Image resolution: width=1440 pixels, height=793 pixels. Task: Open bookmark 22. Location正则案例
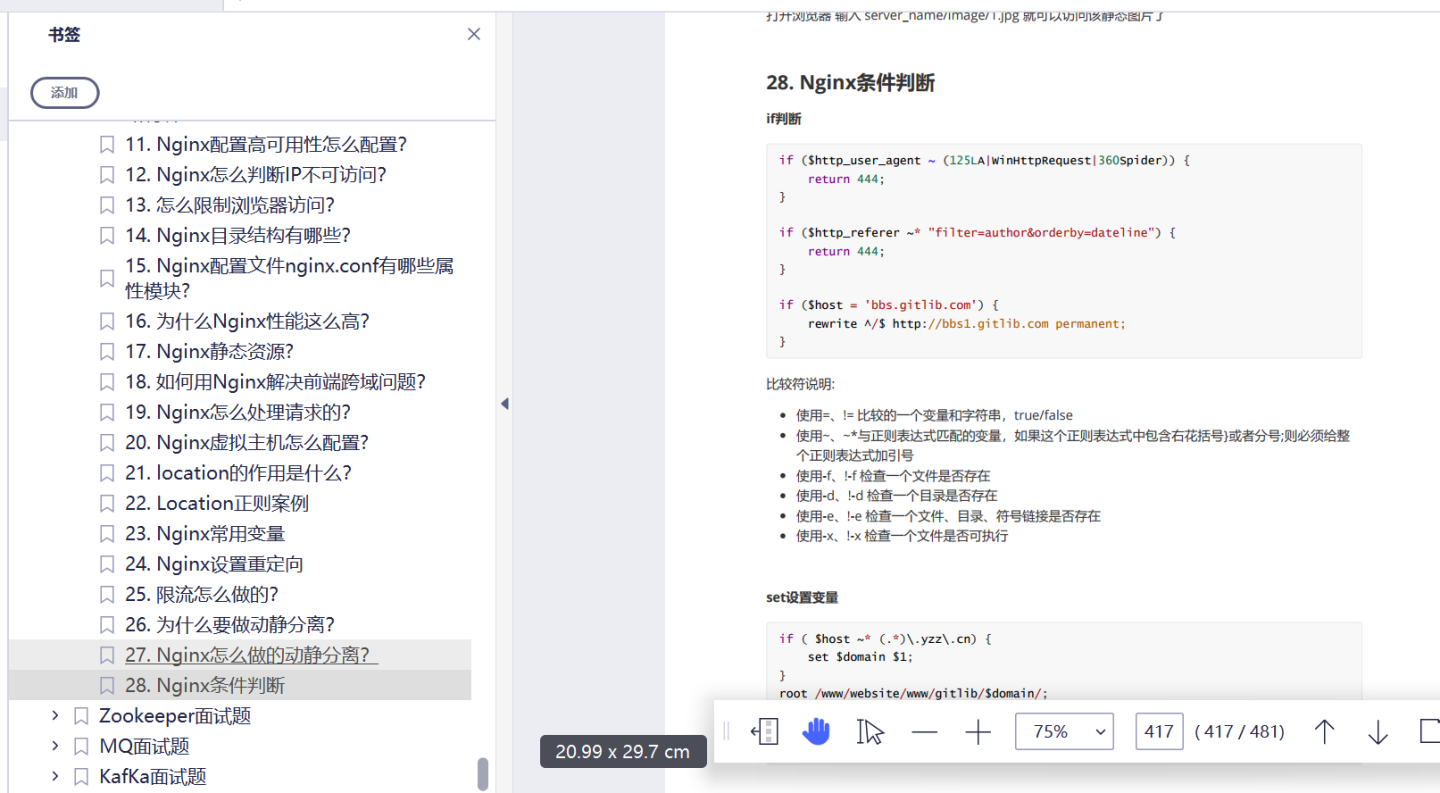coord(217,503)
